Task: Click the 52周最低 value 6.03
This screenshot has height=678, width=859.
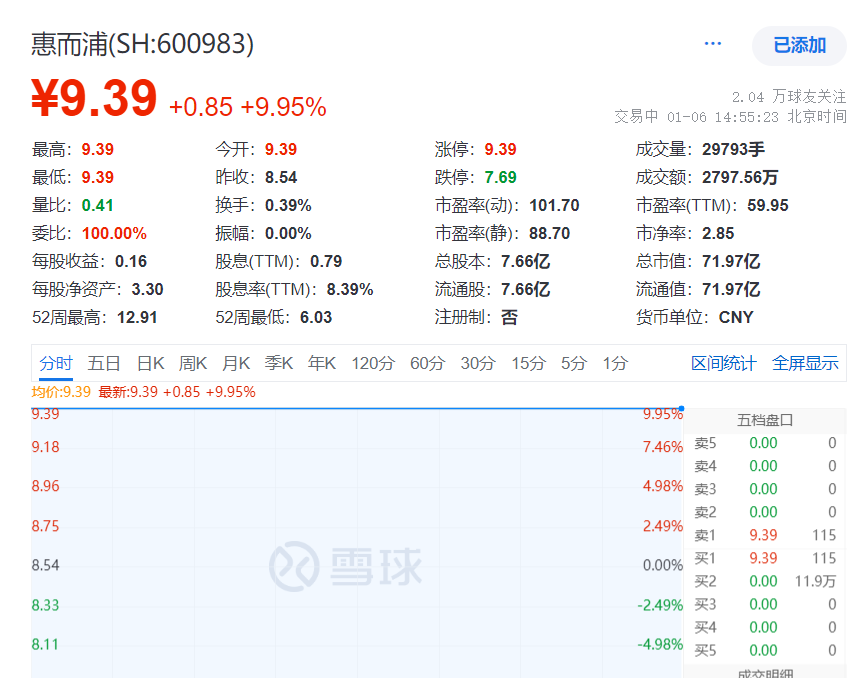Action: pyautogui.click(x=316, y=317)
